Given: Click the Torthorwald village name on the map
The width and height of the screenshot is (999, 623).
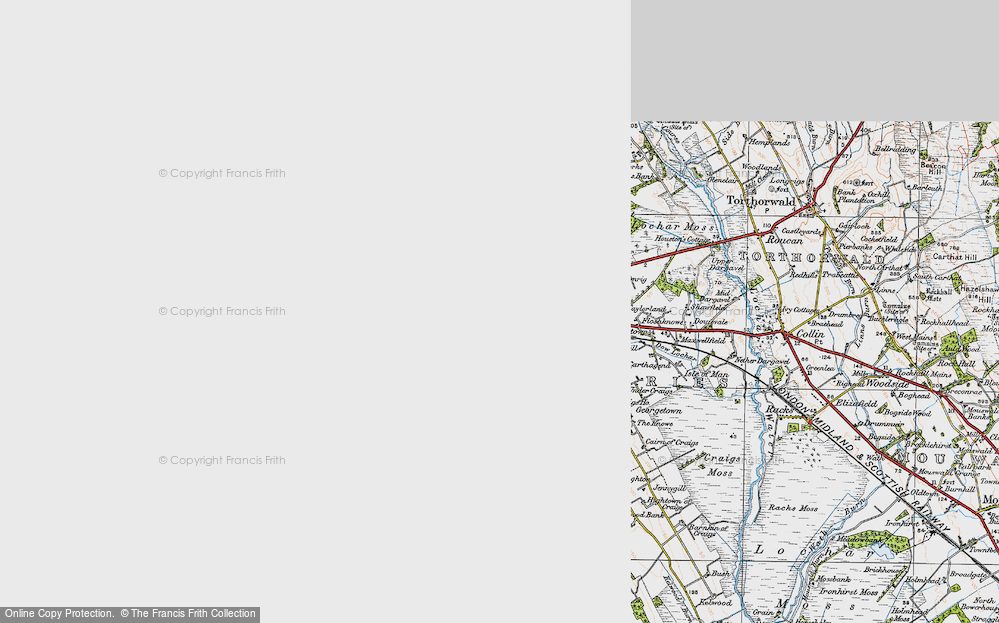Looking at the screenshot, I should pyautogui.click(x=761, y=201).
